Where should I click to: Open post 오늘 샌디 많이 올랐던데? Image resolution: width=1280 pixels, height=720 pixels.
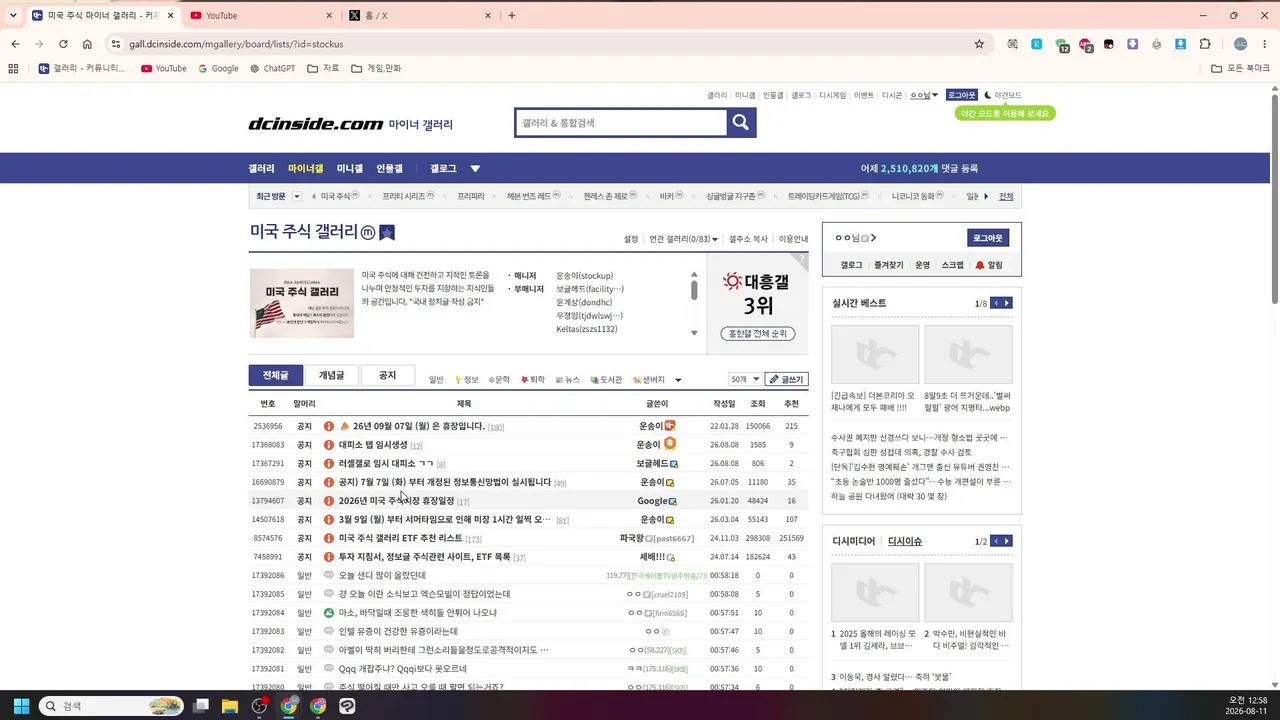coord(382,576)
